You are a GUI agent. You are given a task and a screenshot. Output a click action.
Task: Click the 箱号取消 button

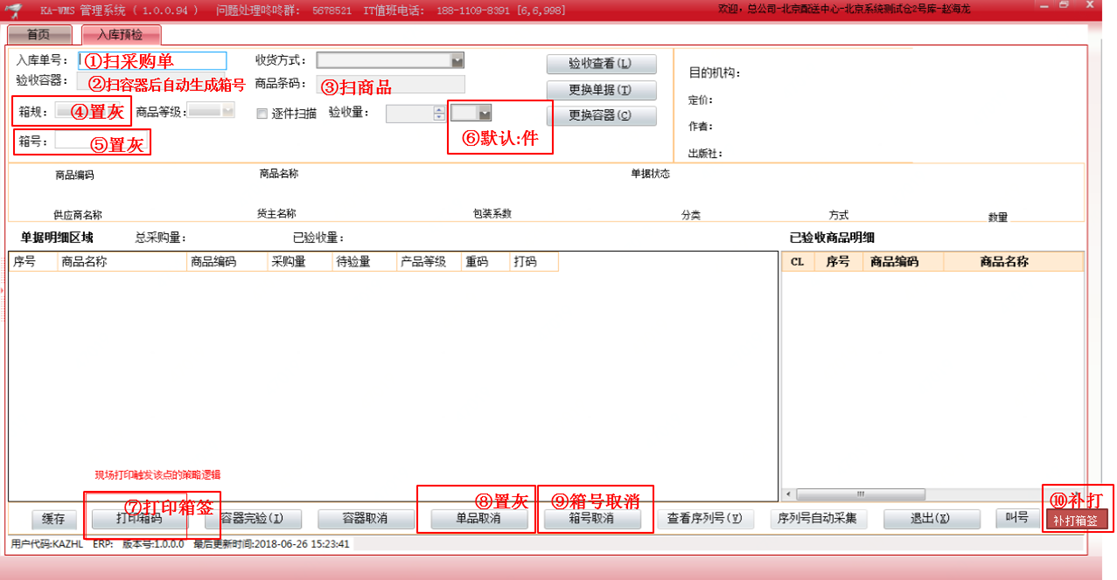coord(592,519)
